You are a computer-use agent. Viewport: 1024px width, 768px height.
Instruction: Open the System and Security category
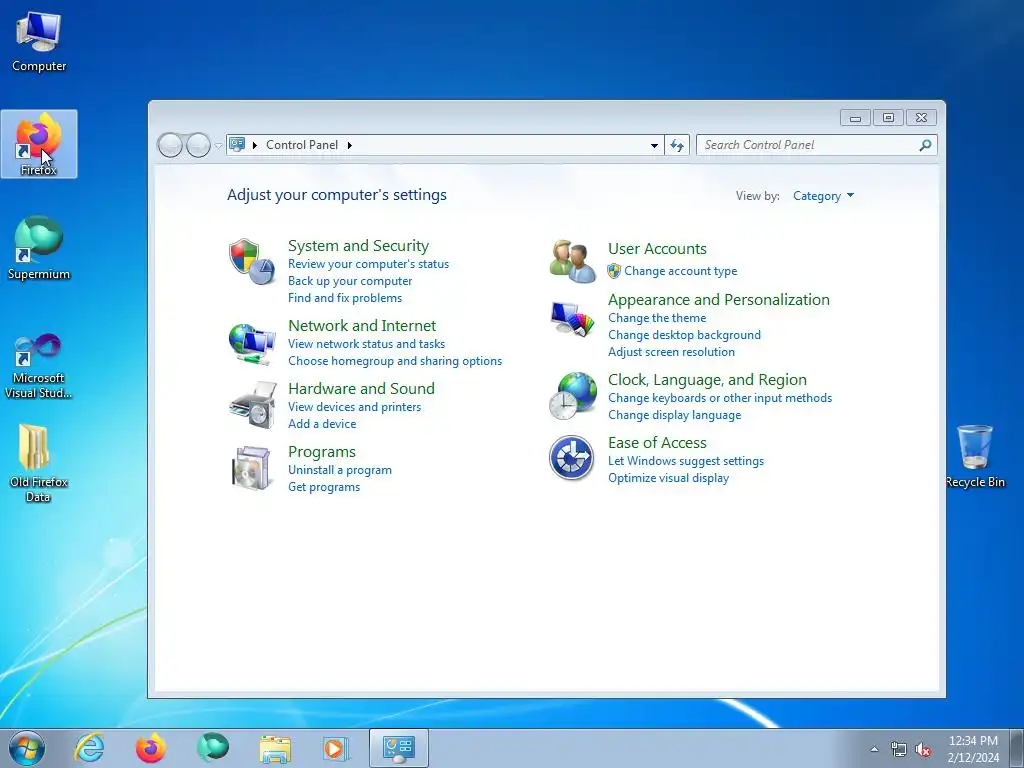coord(359,246)
